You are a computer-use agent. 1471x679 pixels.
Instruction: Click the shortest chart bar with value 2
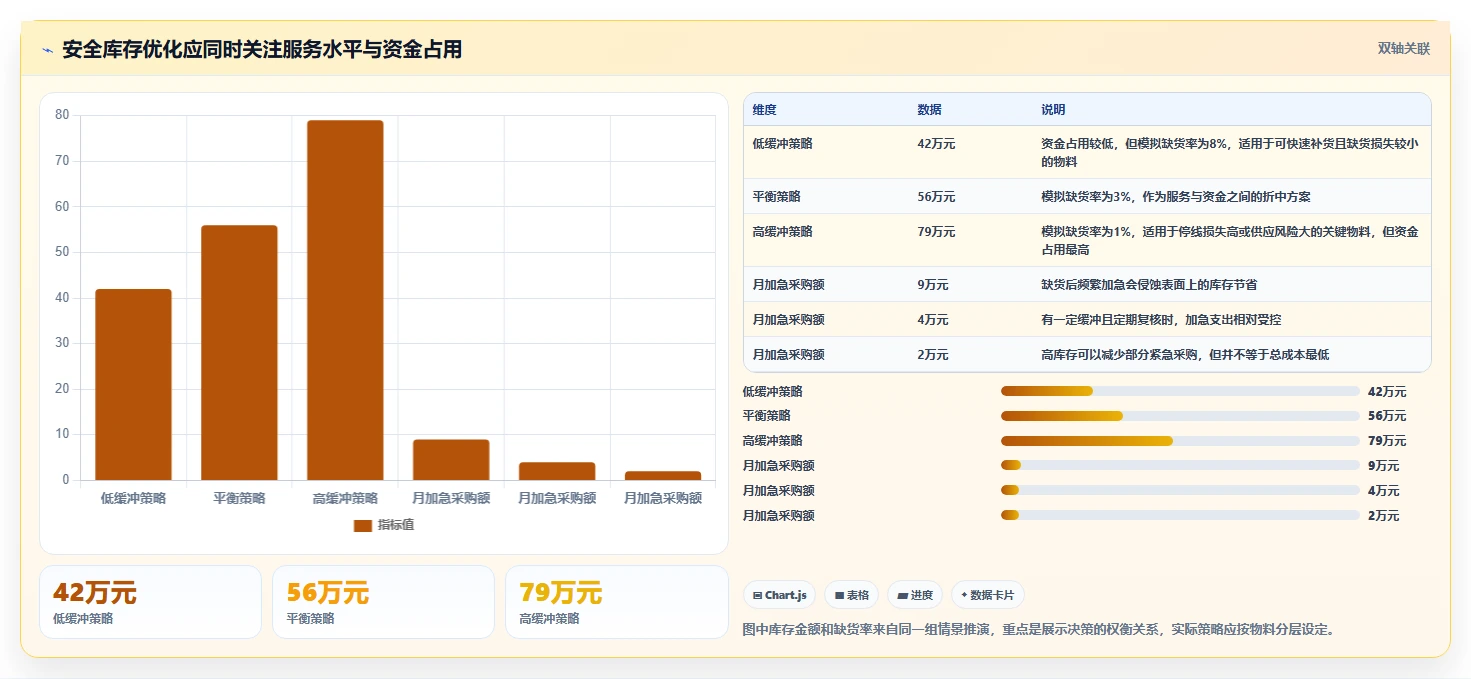(663, 476)
